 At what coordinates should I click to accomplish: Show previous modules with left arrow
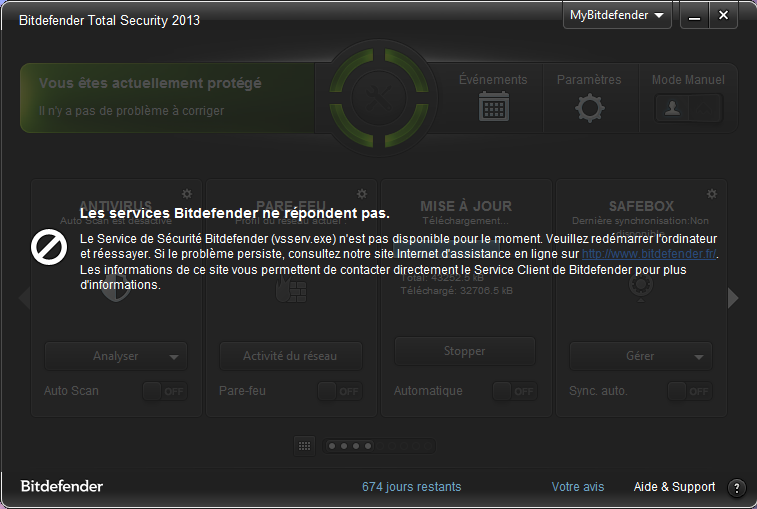[24, 298]
